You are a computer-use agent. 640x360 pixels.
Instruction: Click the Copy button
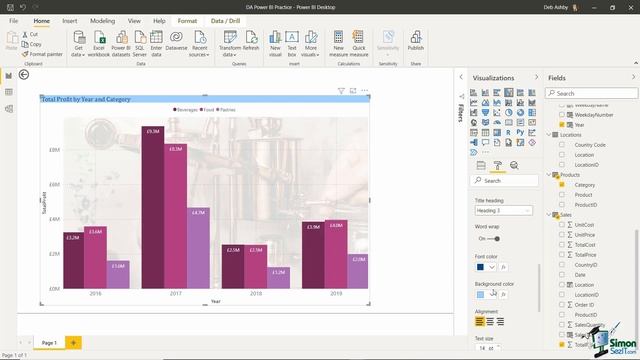(x=32, y=44)
